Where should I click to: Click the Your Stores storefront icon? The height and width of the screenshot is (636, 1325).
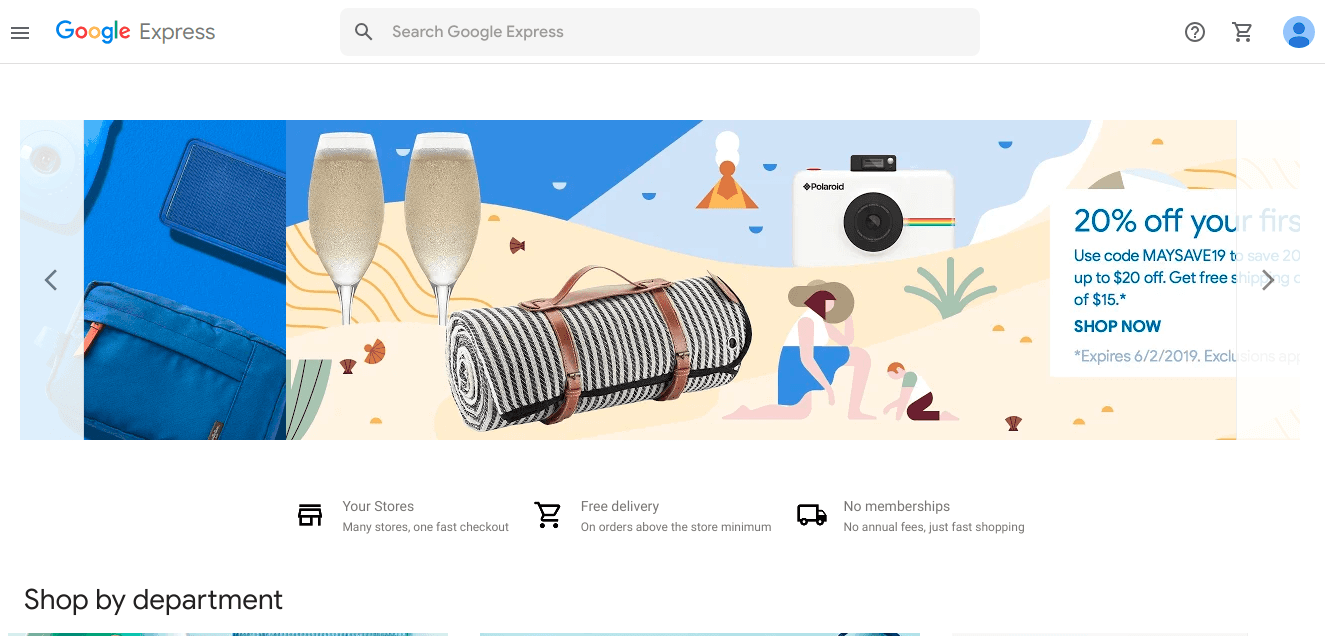310,514
